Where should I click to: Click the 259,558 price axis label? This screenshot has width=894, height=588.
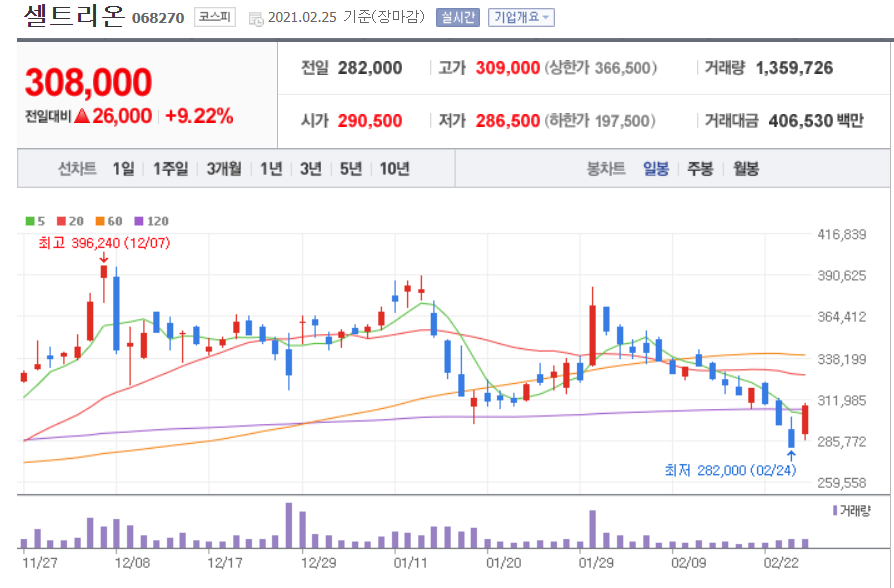[x=842, y=483]
